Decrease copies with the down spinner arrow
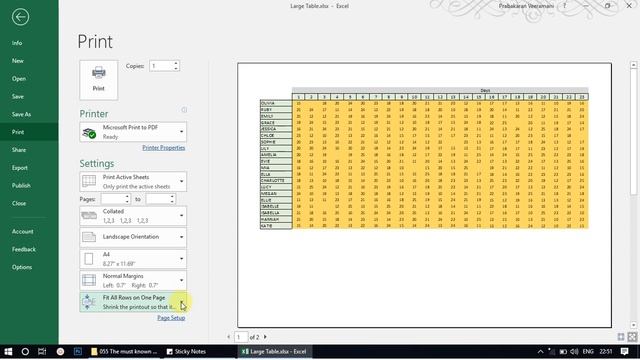This screenshot has width=640, height=360. tap(176, 69)
